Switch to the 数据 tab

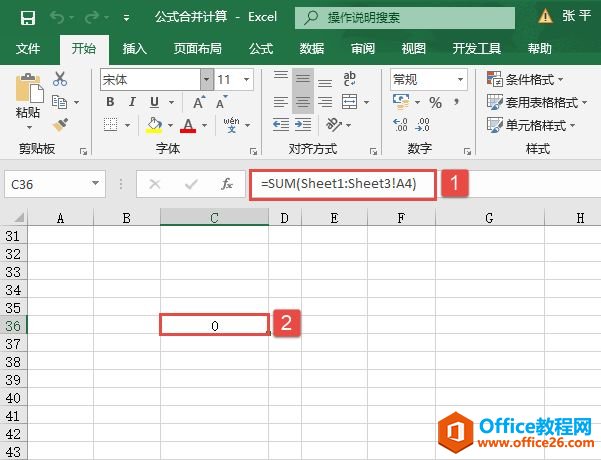(x=312, y=49)
